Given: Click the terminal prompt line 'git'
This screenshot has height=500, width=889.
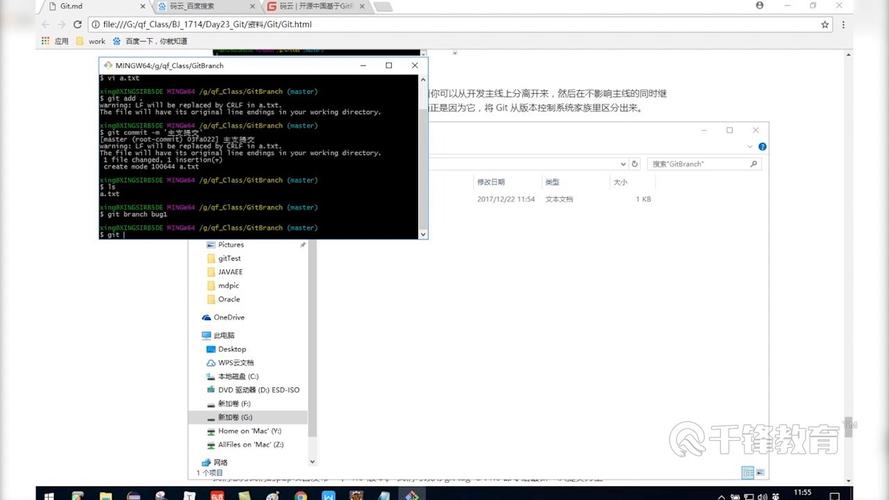Looking at the screenshot, I should [112, 235].
